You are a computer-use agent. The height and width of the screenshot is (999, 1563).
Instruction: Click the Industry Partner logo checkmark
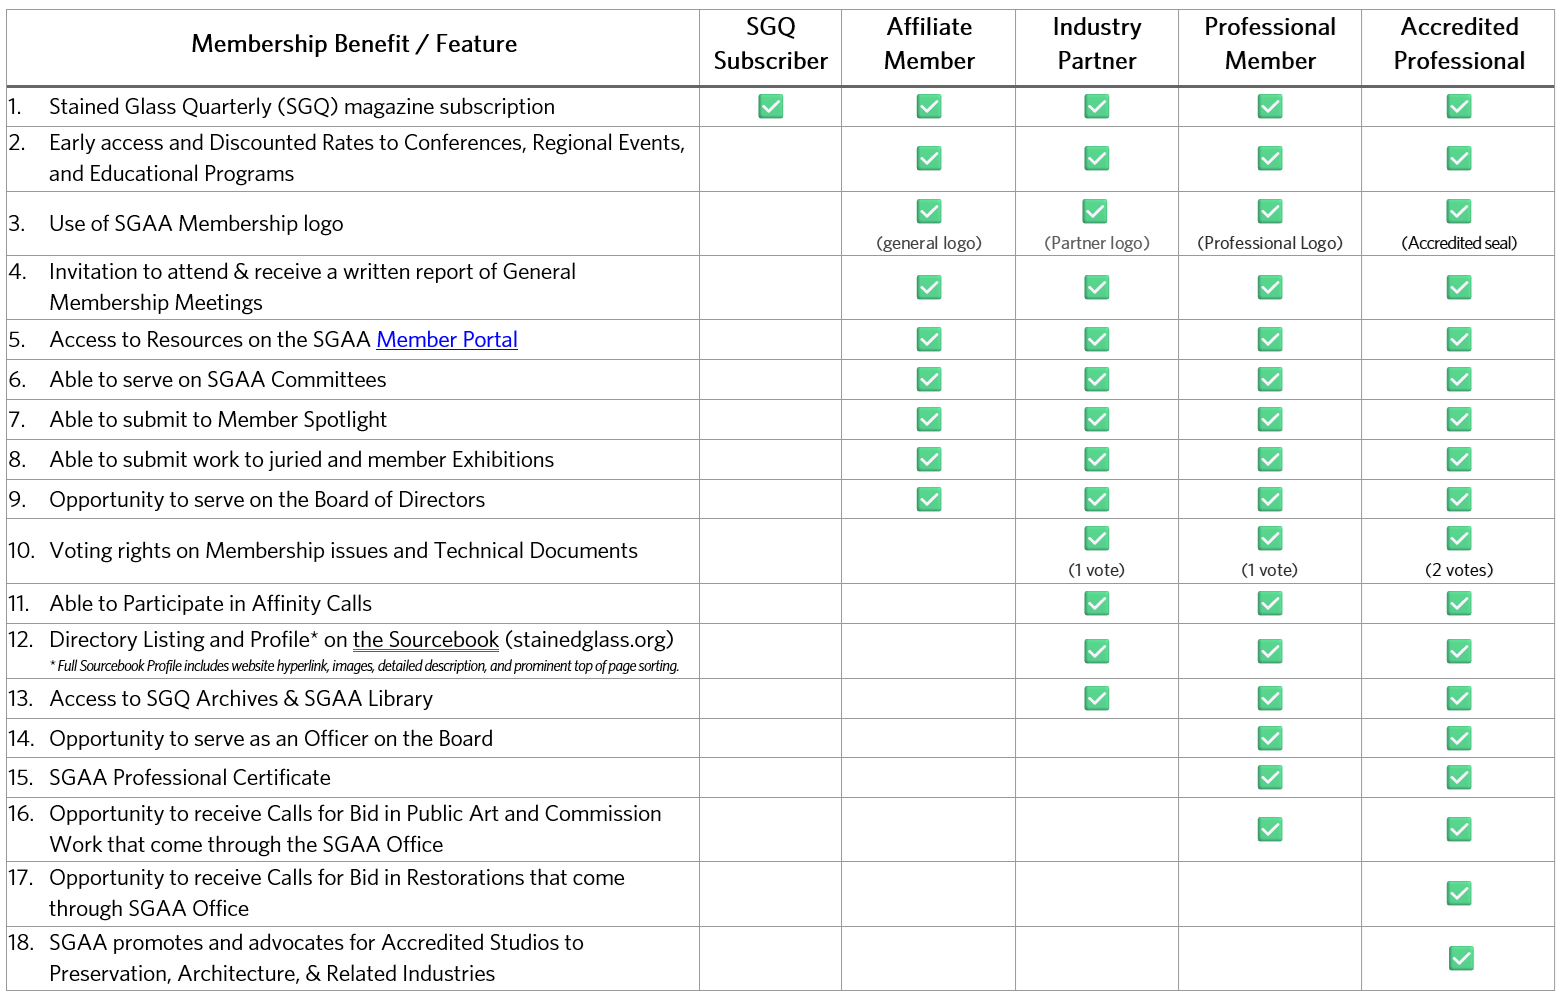(x=1096, y=211)
